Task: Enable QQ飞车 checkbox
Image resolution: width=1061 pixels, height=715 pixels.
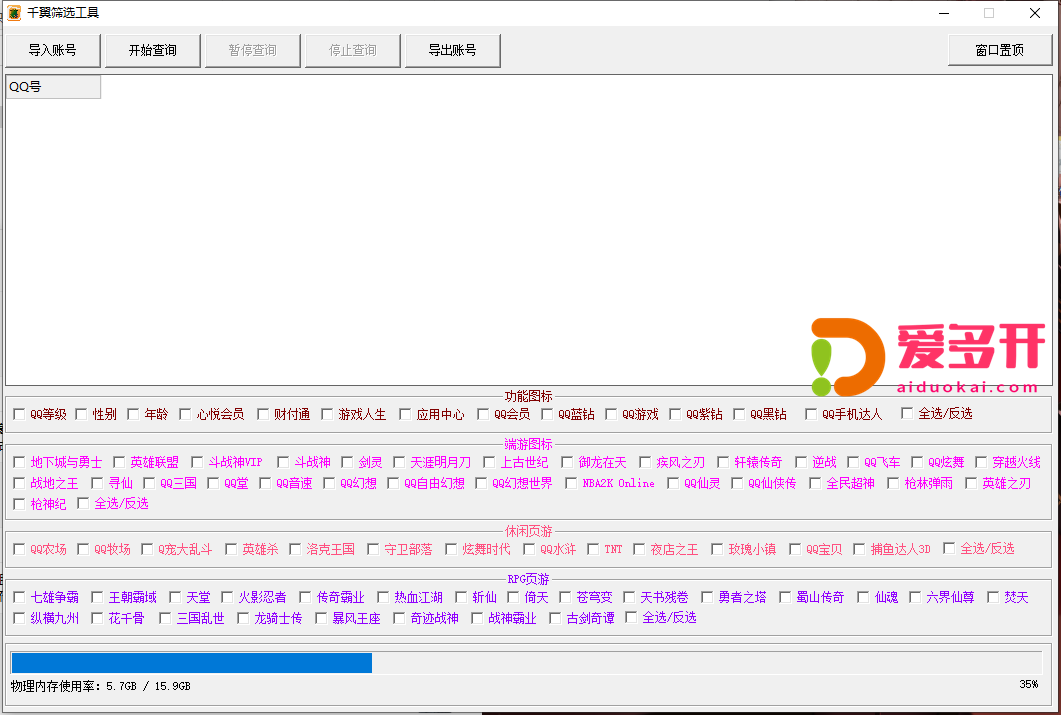Action: (853, 462)
